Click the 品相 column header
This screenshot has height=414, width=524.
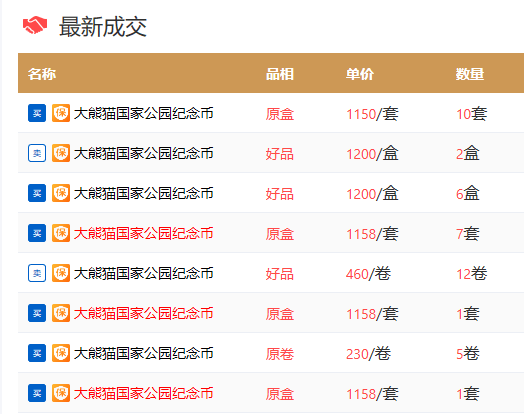(280, 74)
